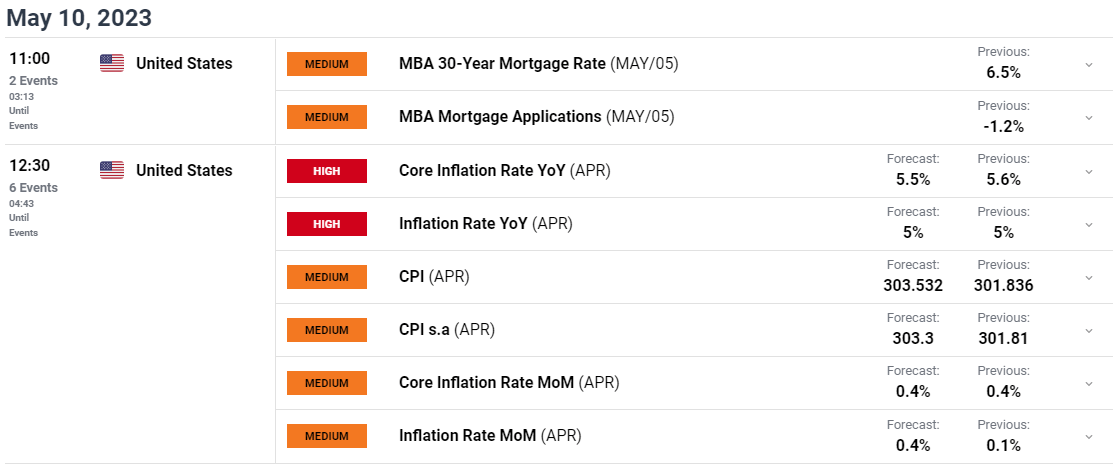The image size is (1115, 465).
Task: Expand Inflation Rate MoM row chevron
Action: tap(1089, 437)
